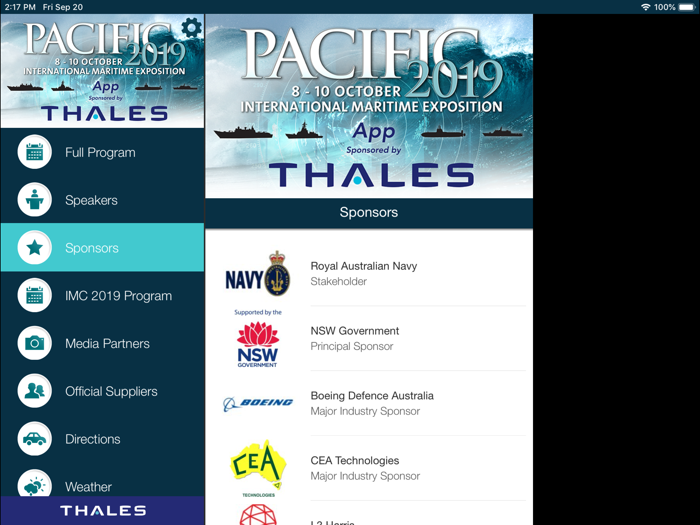700x525 pixels.
Task: Click the Media Partners camera icon
Action: [34, 343]
